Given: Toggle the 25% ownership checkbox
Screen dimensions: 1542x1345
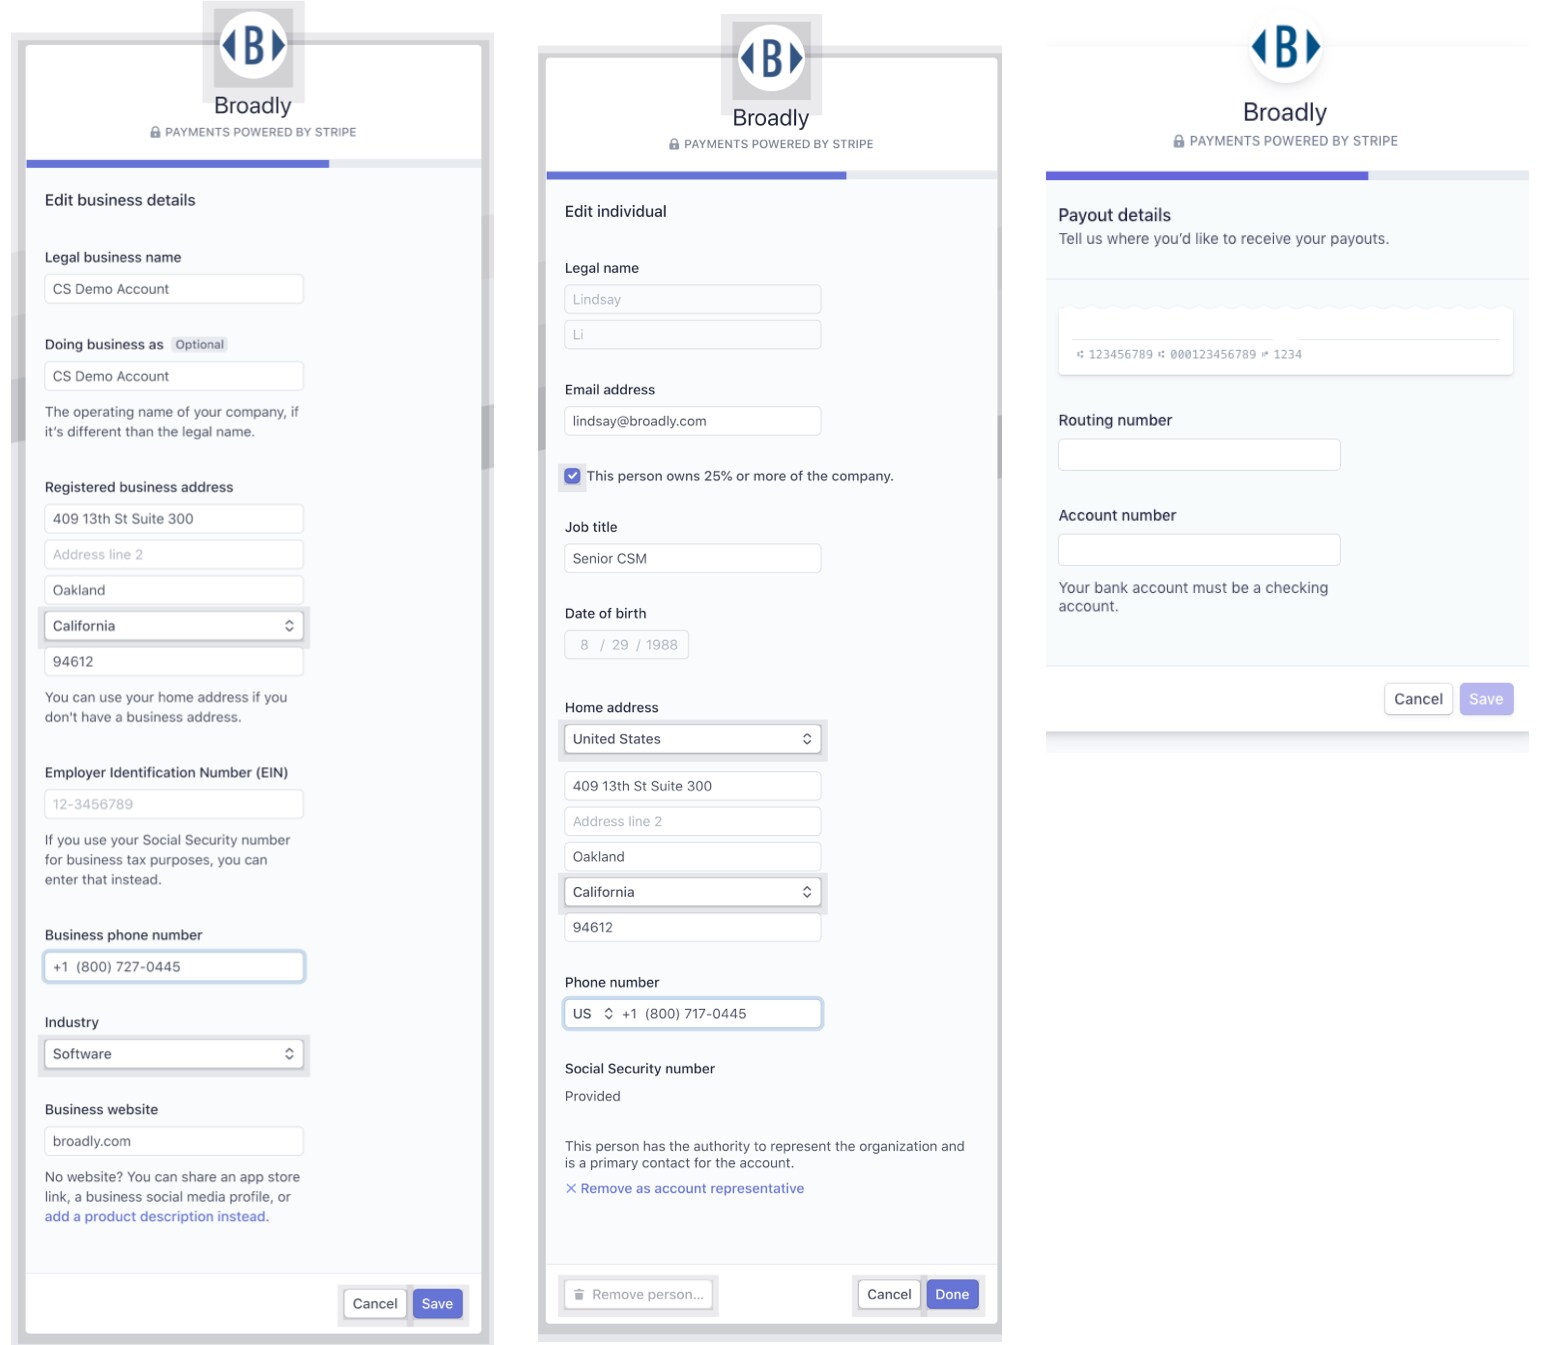Looking at the screenshot, I should pyautogui.click(x=573, y=476).
